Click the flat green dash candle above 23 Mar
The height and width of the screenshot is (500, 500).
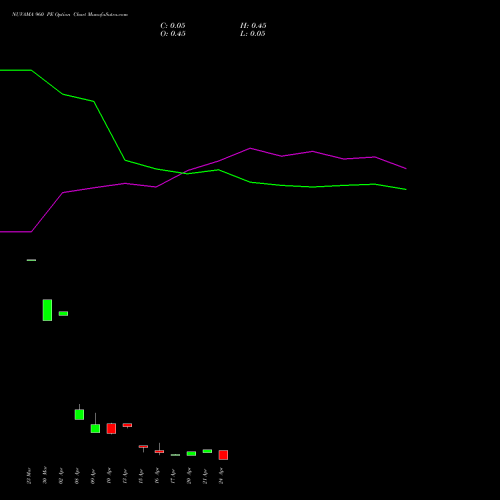pyautogui.click(x=31, y=260)
